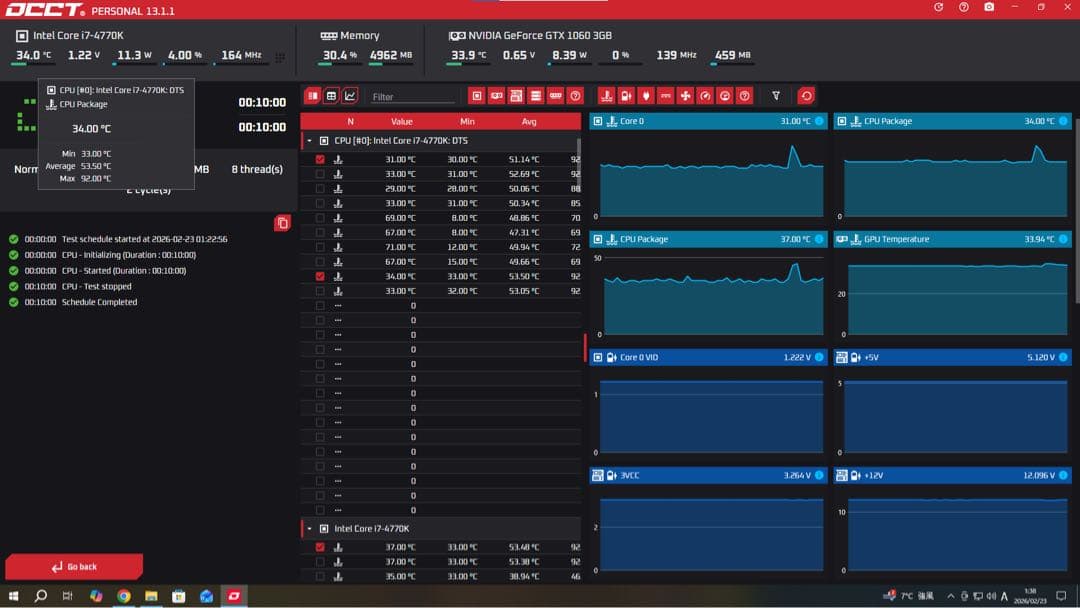Uncheck the 34.00 °C sensor row checkbox
The image size is (1080, 608).
pos(320,277)
